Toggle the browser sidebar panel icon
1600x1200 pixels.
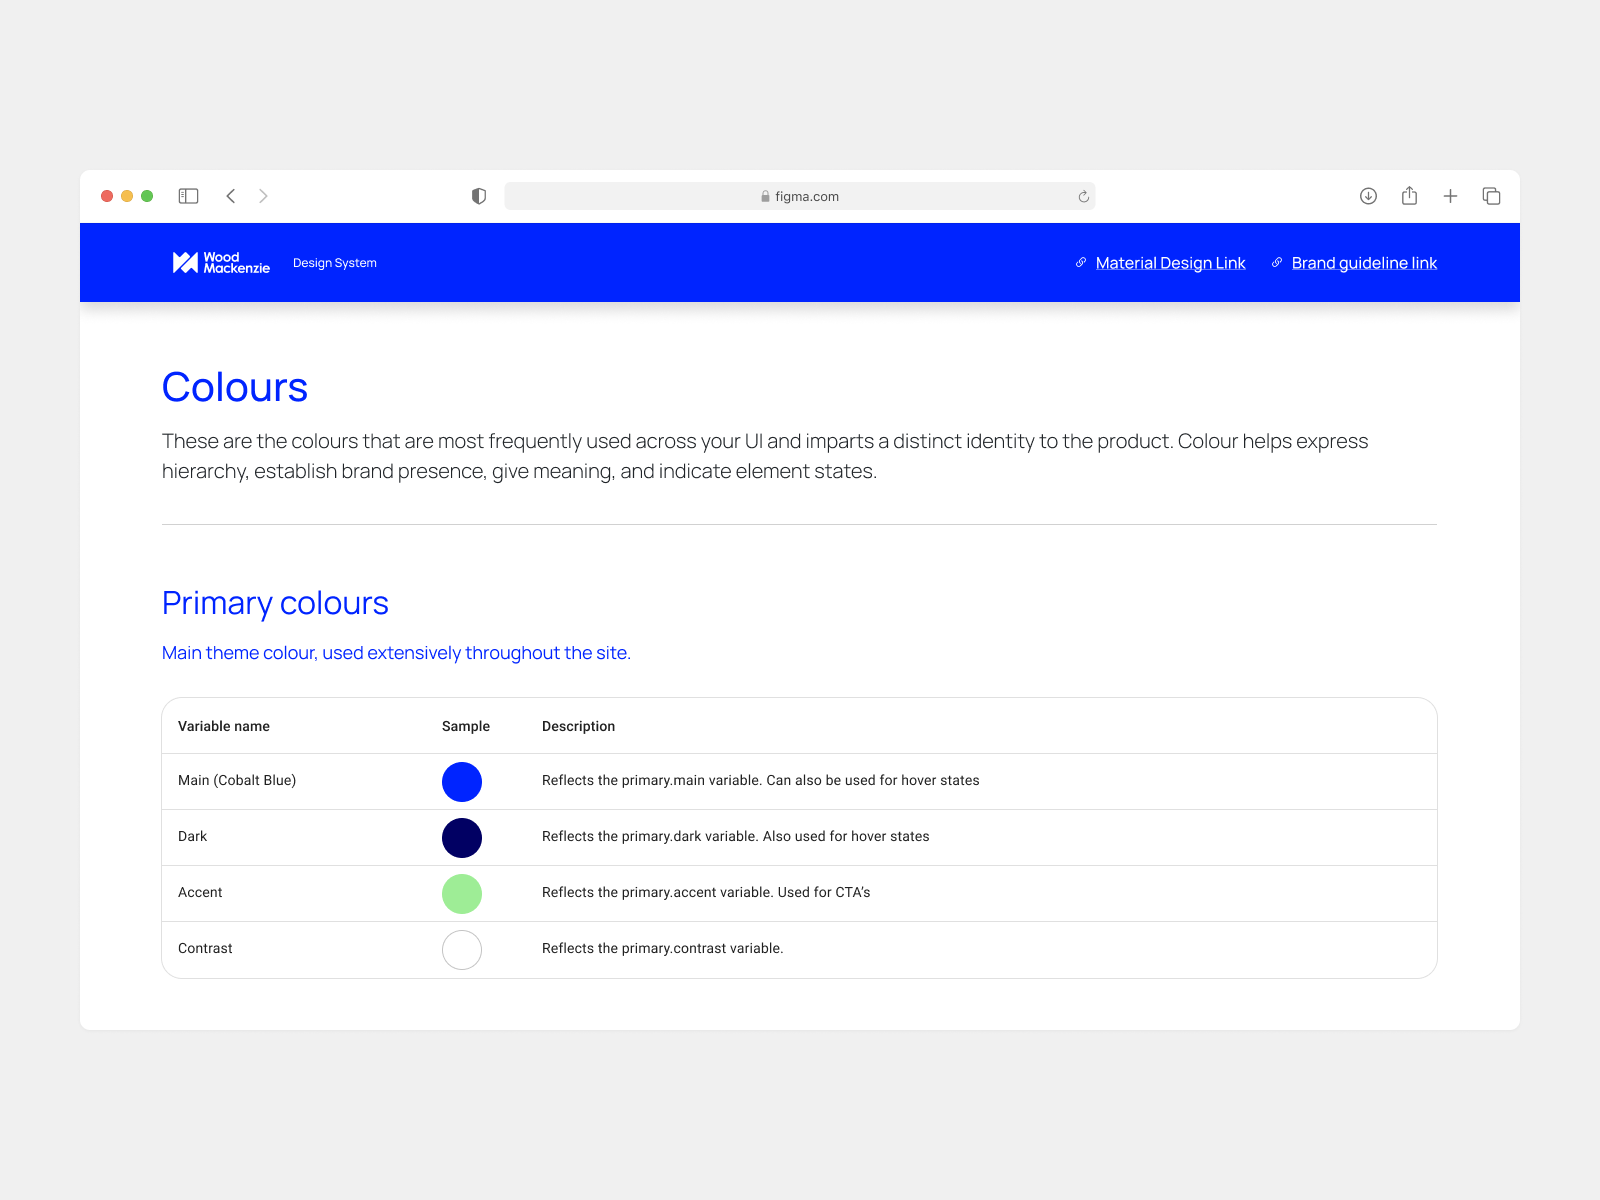pyautogui.click(x=188, y=196)
